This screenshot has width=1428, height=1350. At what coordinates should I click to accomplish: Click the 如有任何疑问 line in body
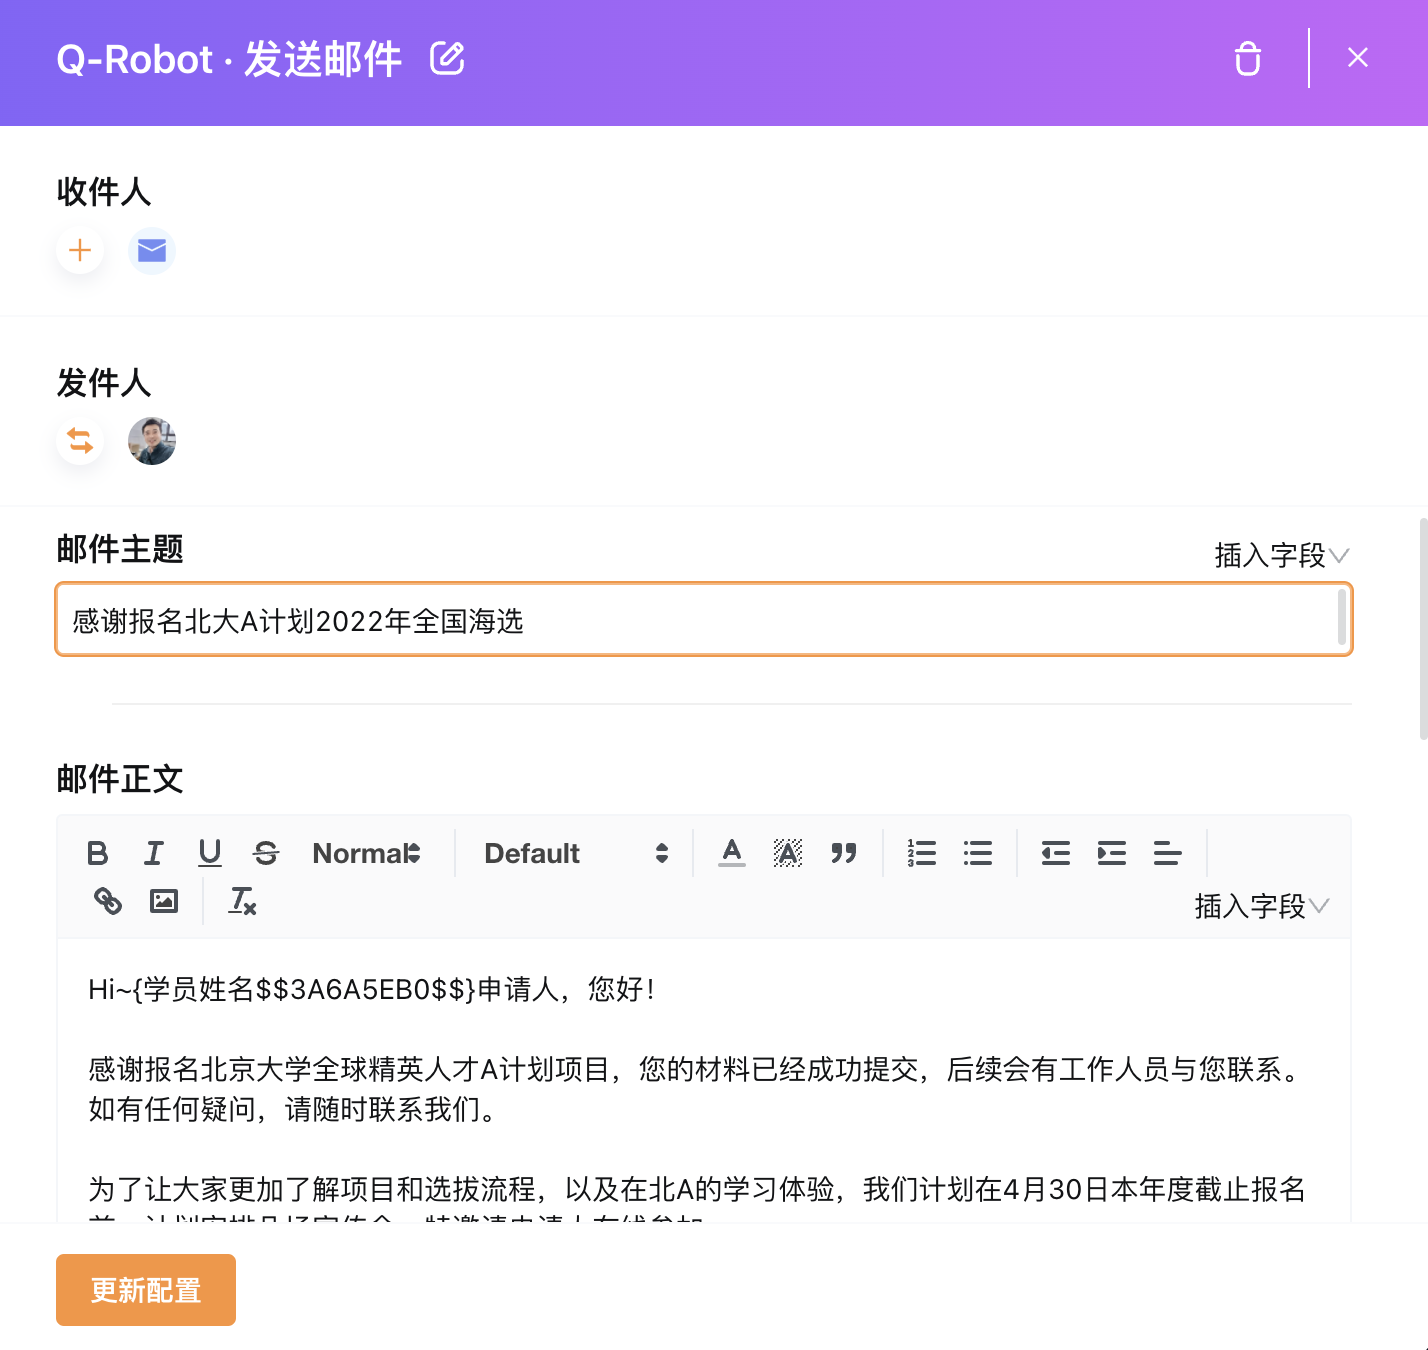[x=294, y=1109]
